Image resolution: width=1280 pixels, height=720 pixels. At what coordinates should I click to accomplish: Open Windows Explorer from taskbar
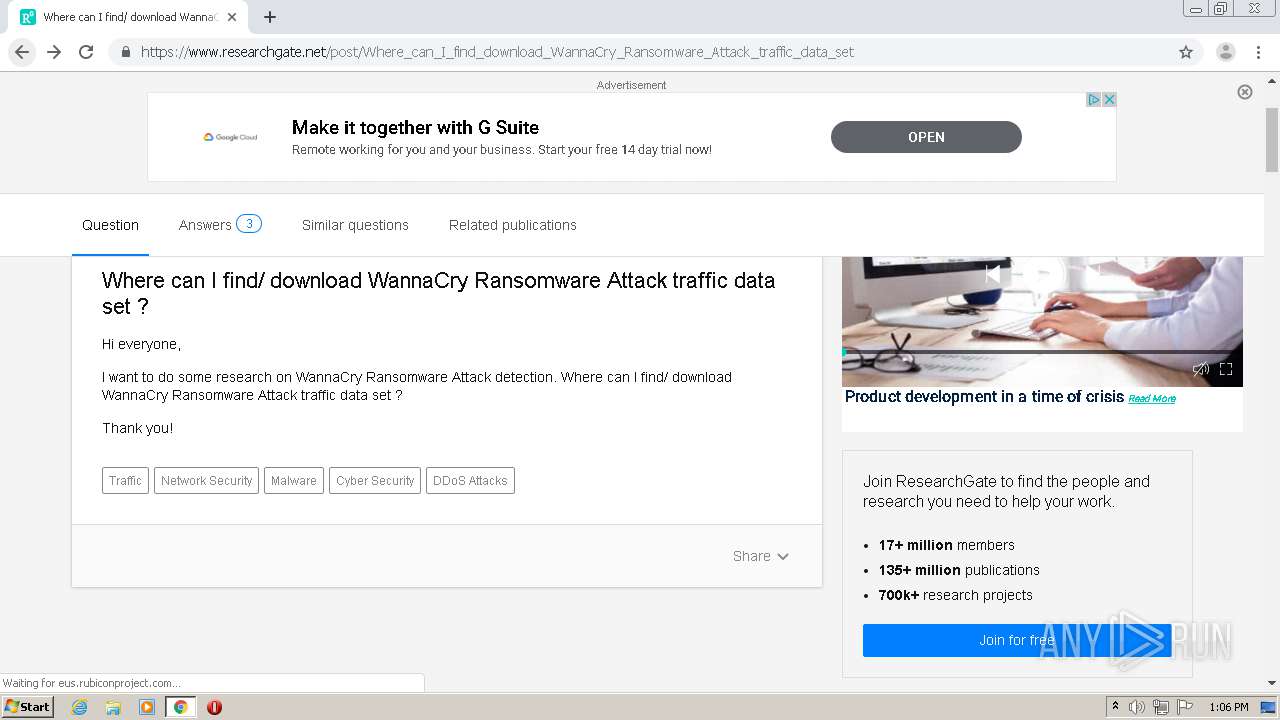click(x=113, y=707)
